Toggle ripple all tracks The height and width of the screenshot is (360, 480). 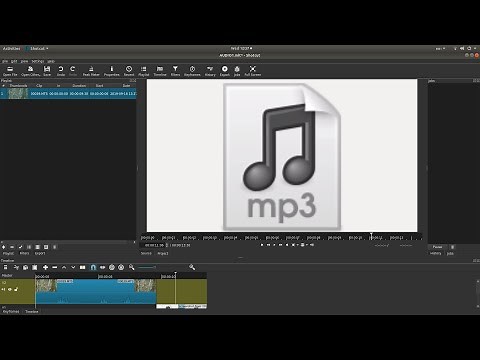[121, 267]
